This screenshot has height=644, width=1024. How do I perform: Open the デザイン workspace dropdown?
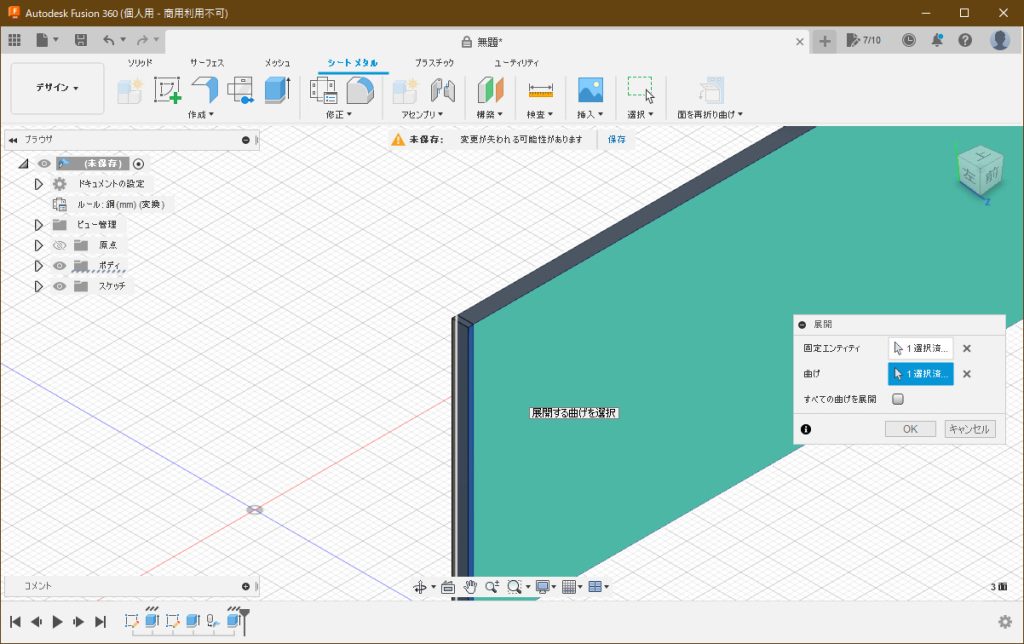point(57,88)
